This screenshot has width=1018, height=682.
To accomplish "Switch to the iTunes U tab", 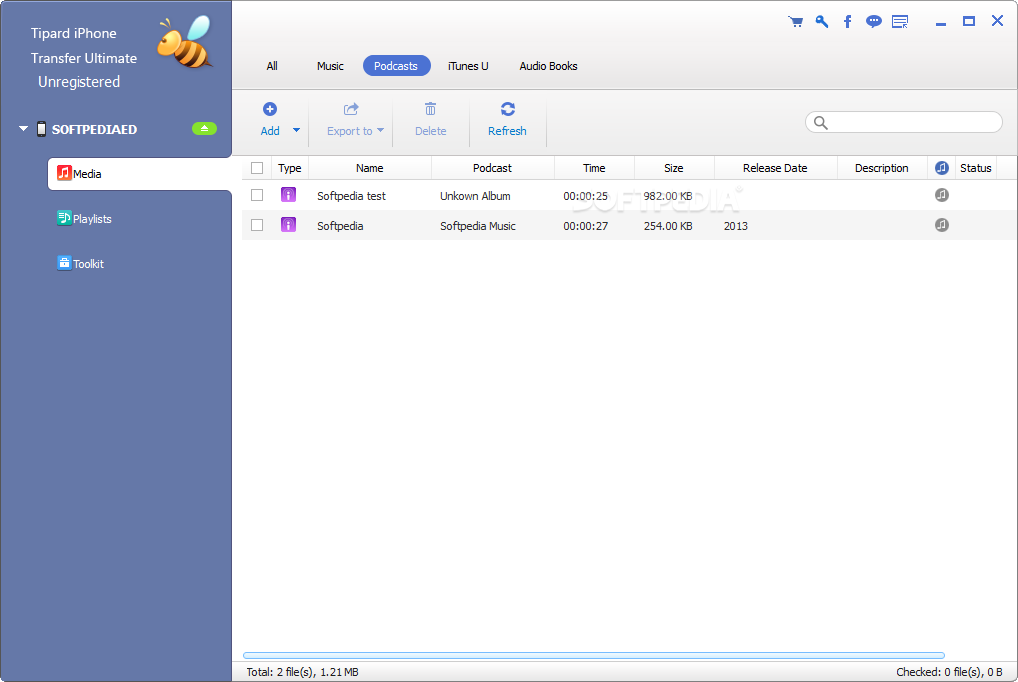I will tap(468, 66).
